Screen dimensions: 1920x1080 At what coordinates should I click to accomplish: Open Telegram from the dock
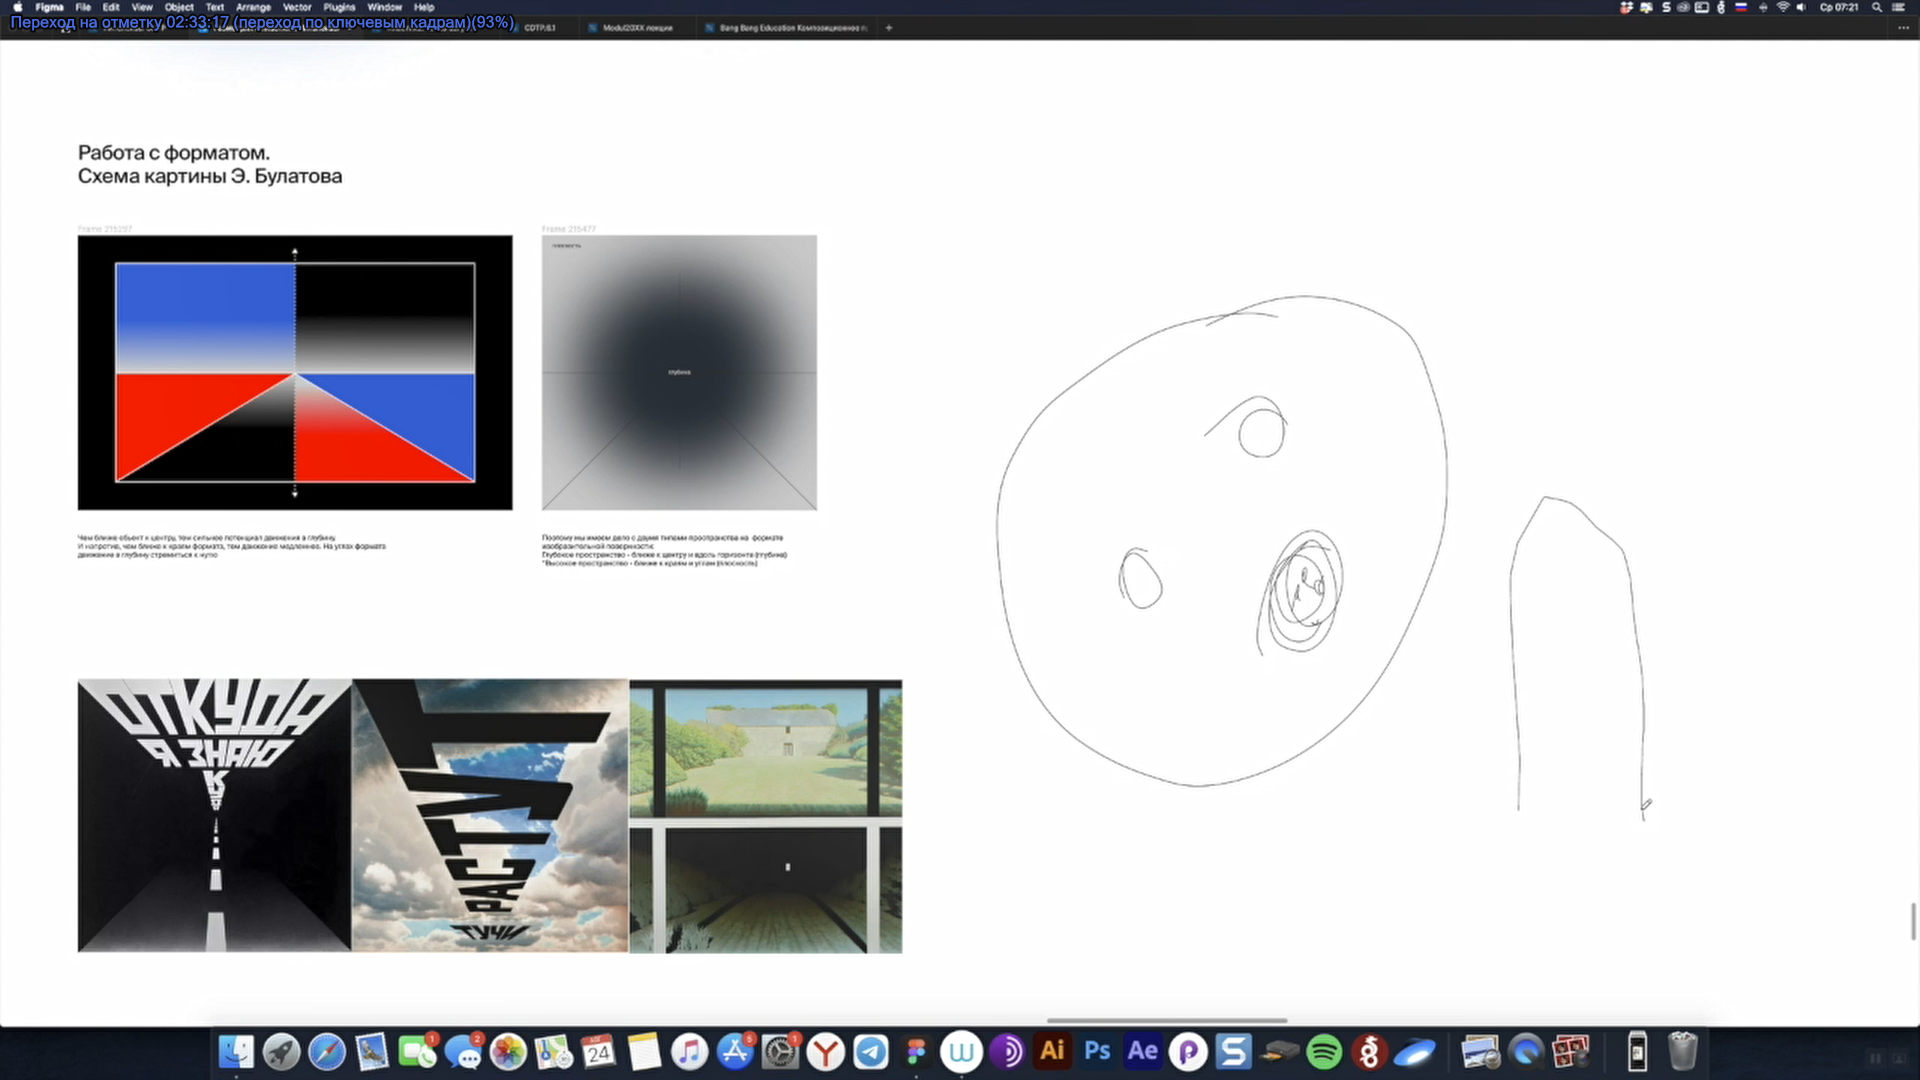871,1052
